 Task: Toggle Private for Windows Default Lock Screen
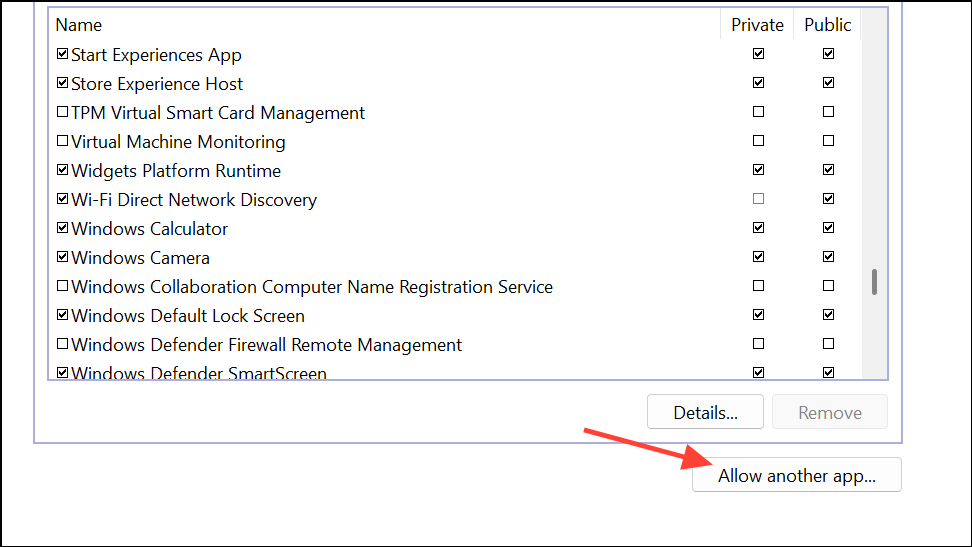(758, 314)
